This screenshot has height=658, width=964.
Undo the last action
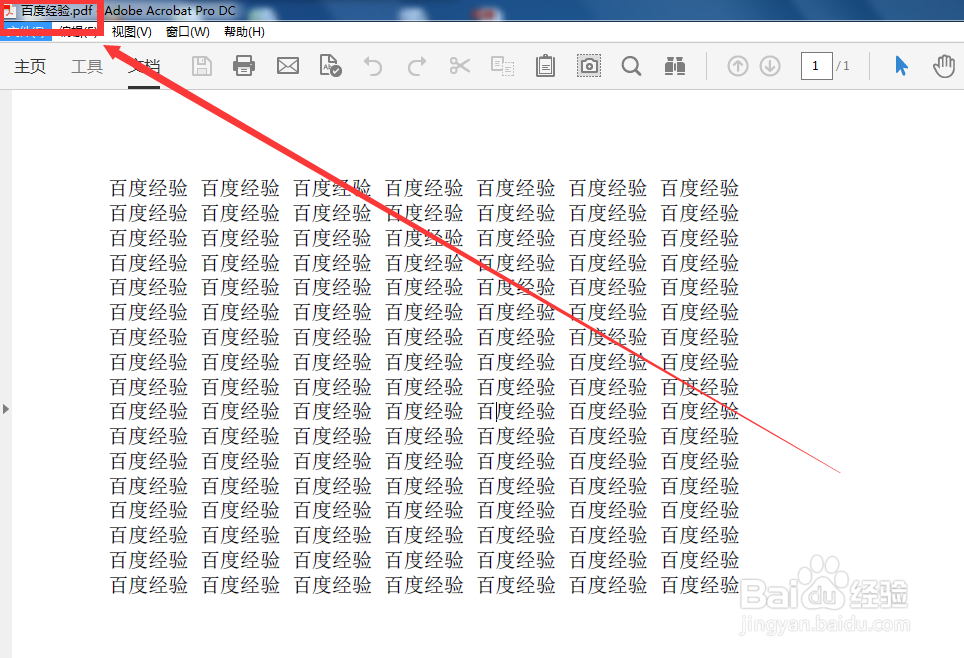(373, 66)
